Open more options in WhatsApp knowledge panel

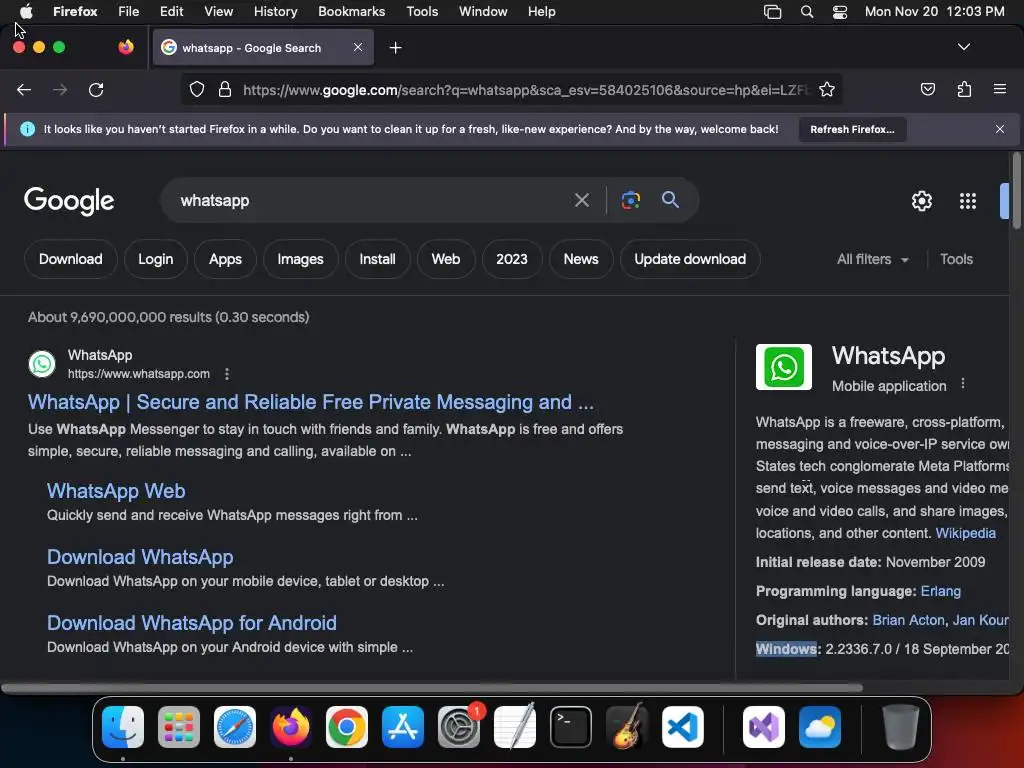[x=963, y=384]
